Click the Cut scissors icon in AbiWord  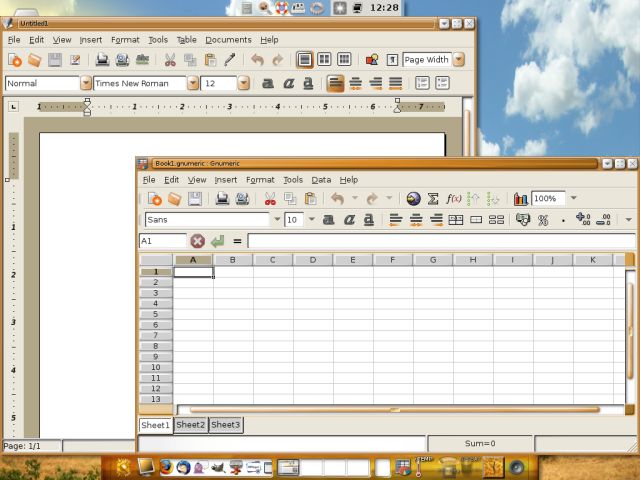[170, 60]
